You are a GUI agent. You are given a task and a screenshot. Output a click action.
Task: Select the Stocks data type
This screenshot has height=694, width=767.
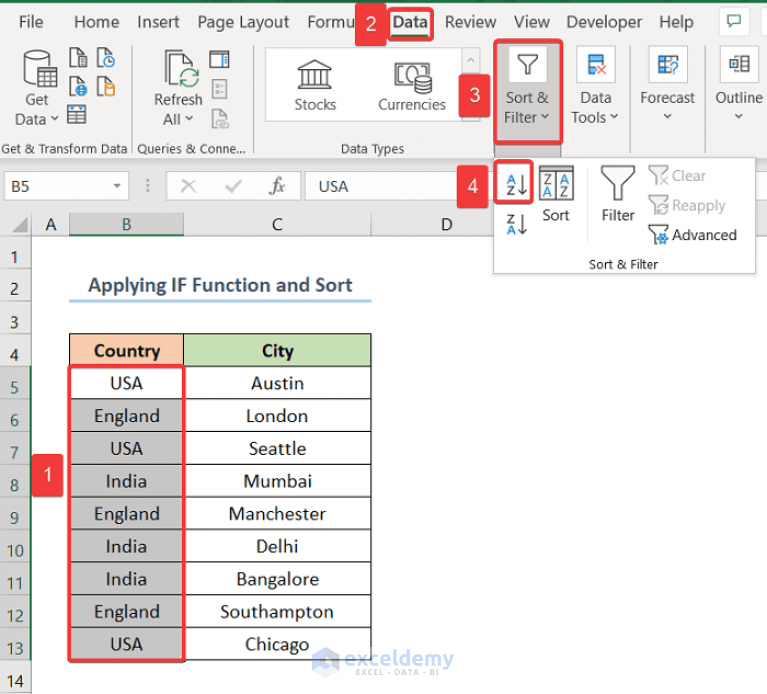click(x=315, y=85)
